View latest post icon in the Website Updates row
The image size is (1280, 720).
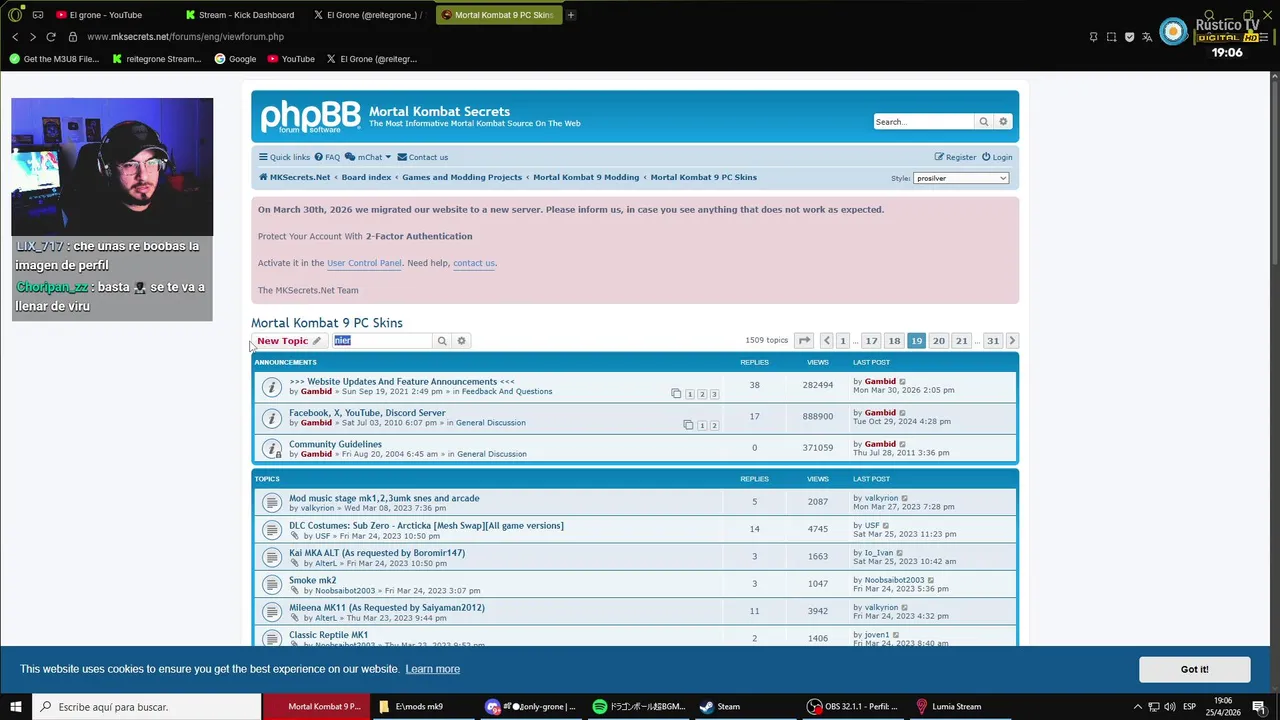pos(902,382)
